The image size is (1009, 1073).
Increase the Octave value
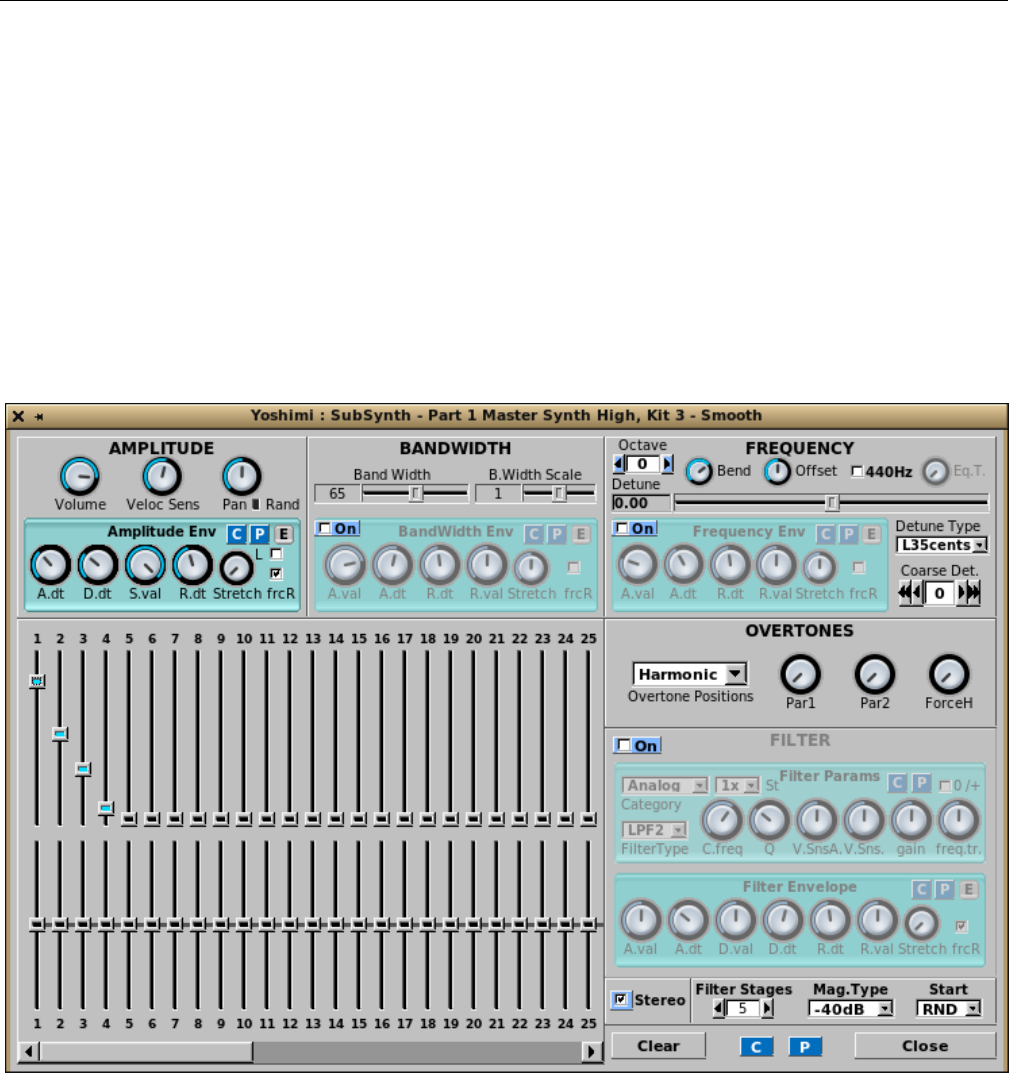click(x=667, y=464)
